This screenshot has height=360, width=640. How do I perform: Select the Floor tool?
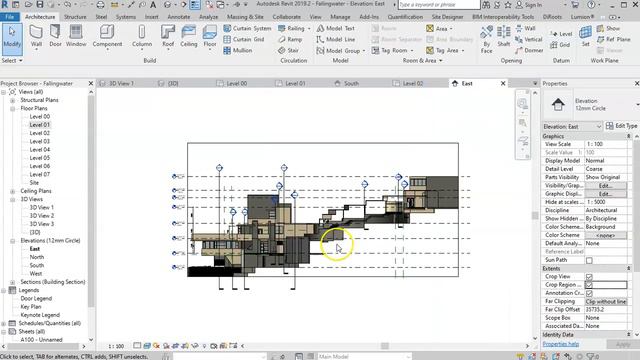tap(210, 37)
